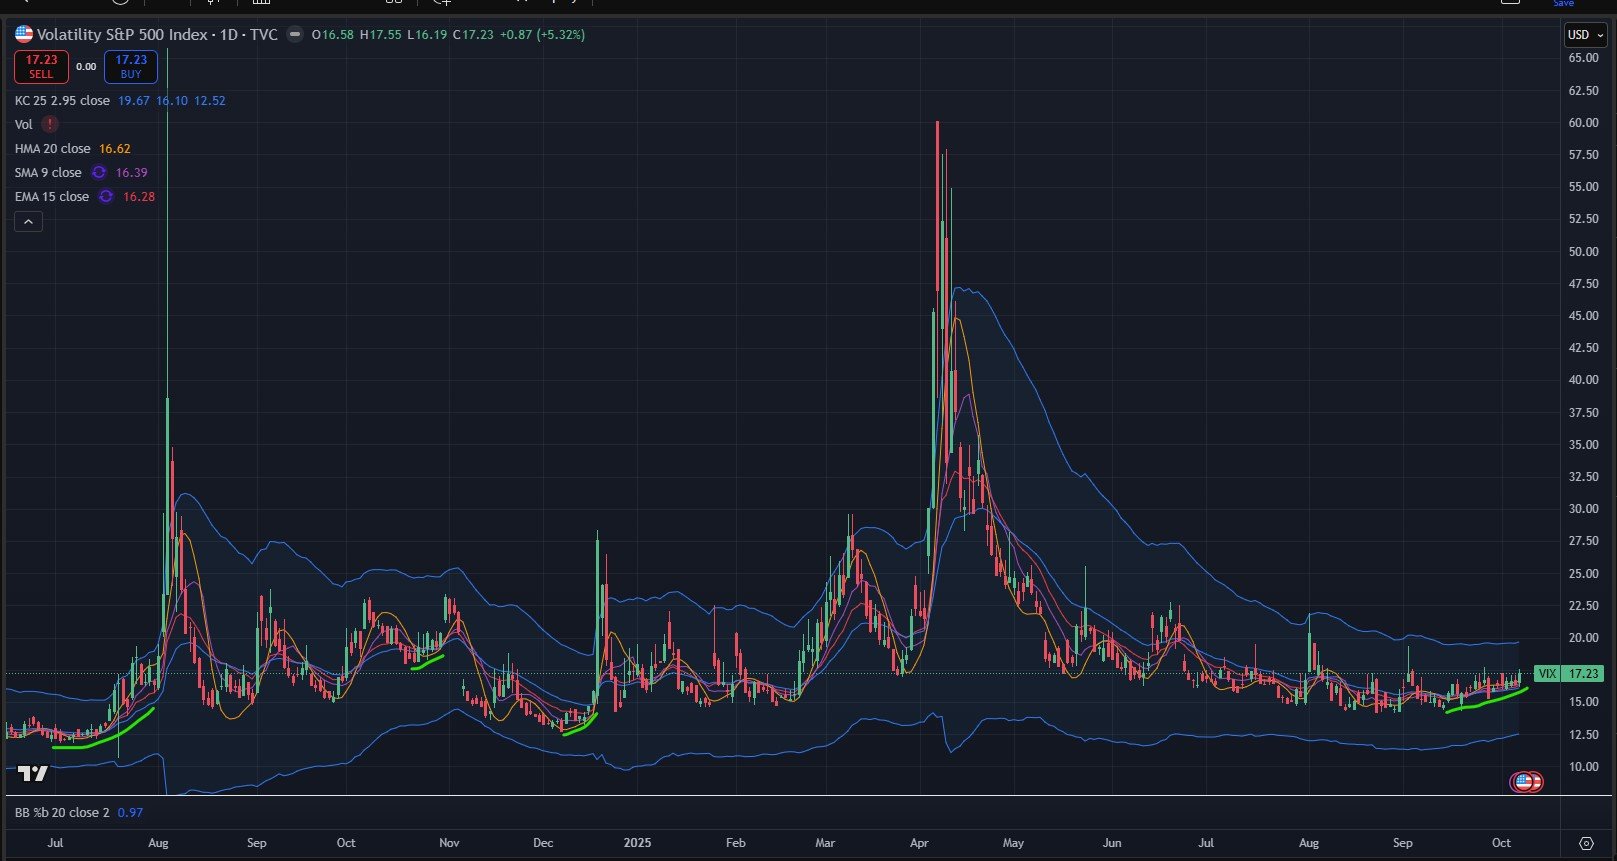Click the Nov label on the time axis
The height and width of the screenshot is (861, 1617).
449,843
